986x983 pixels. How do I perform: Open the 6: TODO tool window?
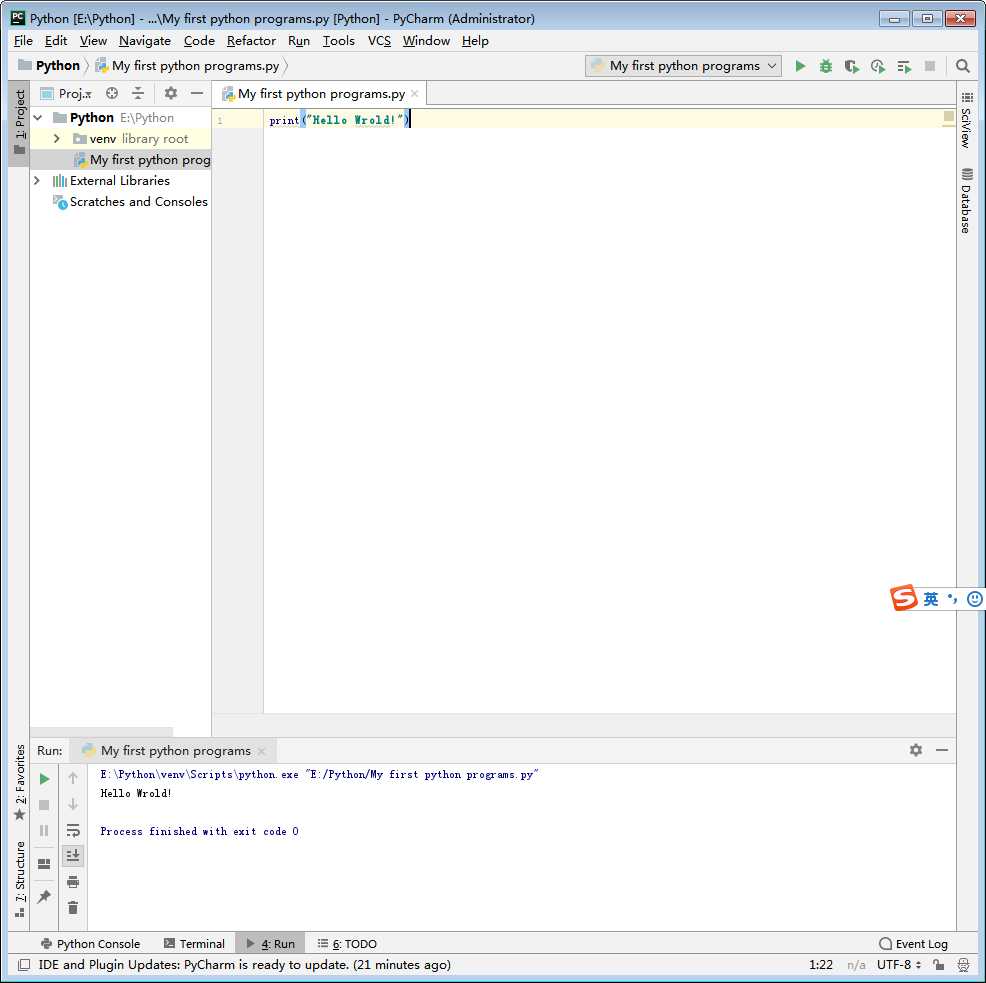pos(347,943)
